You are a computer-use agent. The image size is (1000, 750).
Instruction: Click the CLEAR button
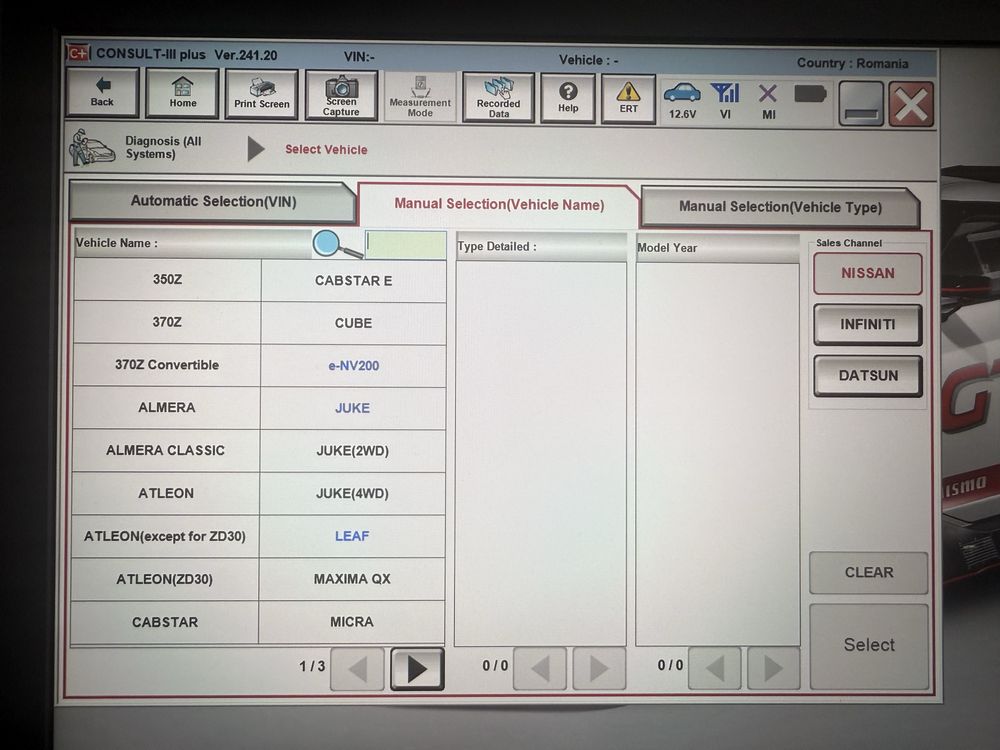pos(869,573)
